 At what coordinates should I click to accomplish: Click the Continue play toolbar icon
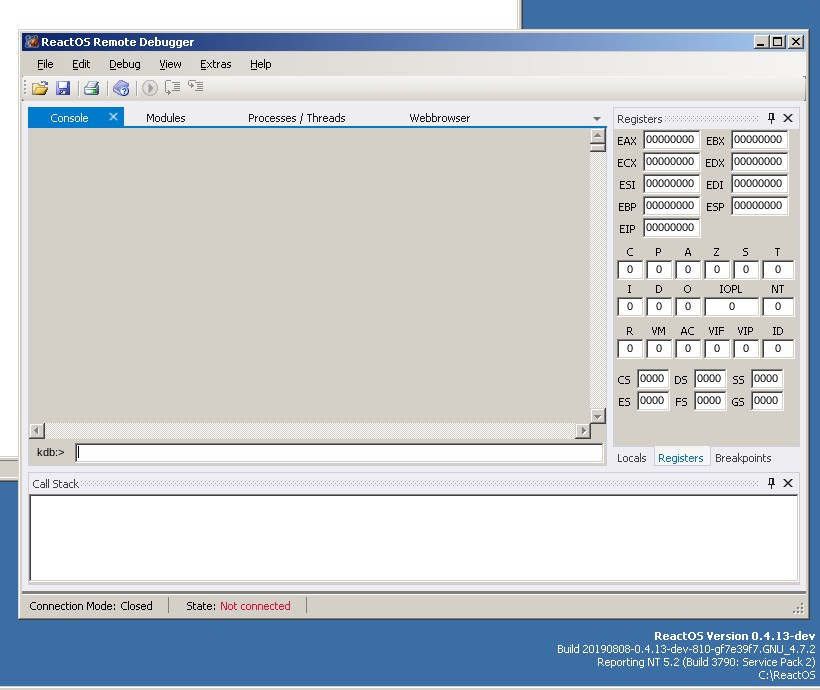[x=150, y=88]
